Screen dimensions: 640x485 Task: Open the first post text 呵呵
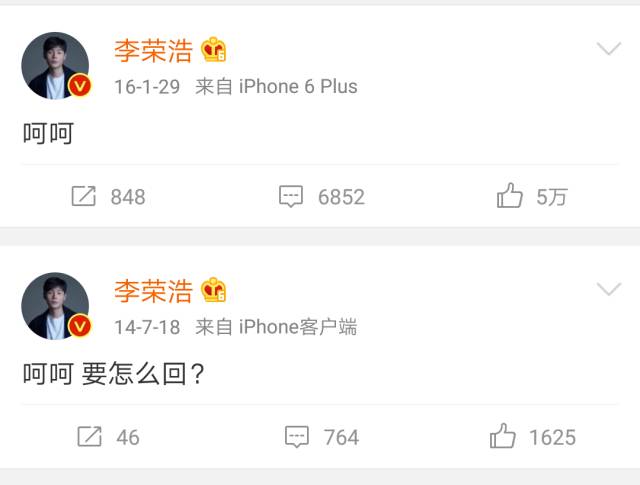click(48, 133)
